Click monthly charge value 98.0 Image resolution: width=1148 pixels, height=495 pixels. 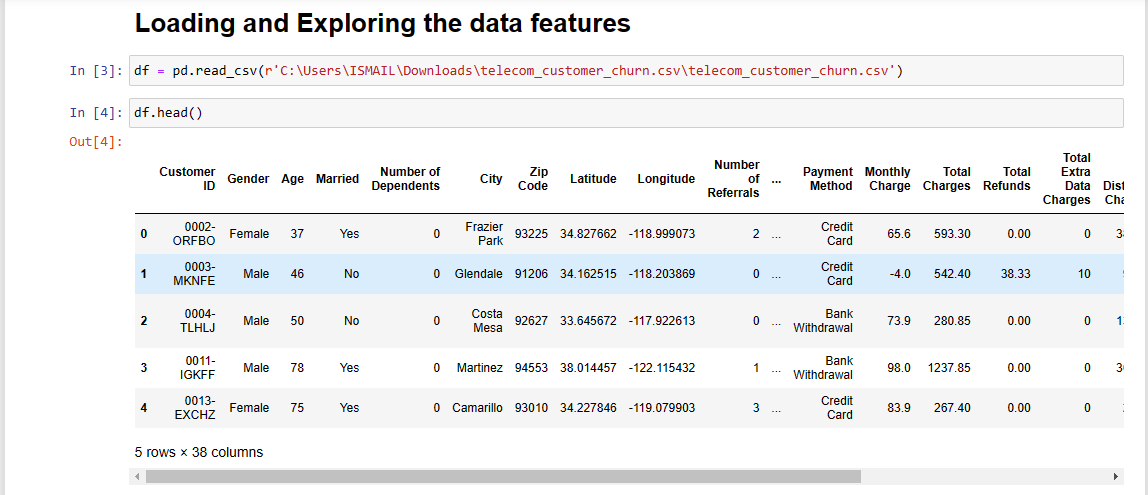coord(899,368)
